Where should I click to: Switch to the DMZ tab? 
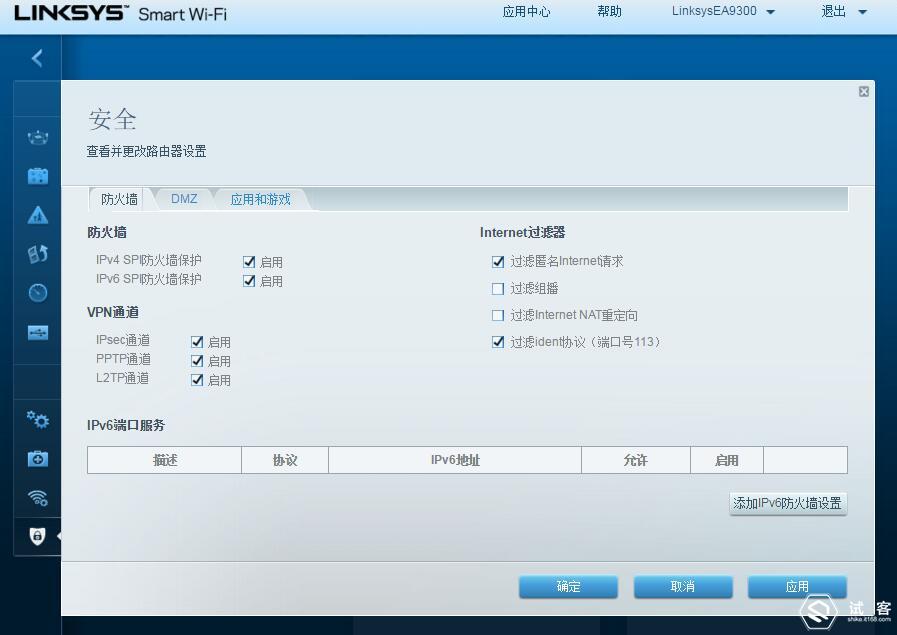click(x=184, y=198)
